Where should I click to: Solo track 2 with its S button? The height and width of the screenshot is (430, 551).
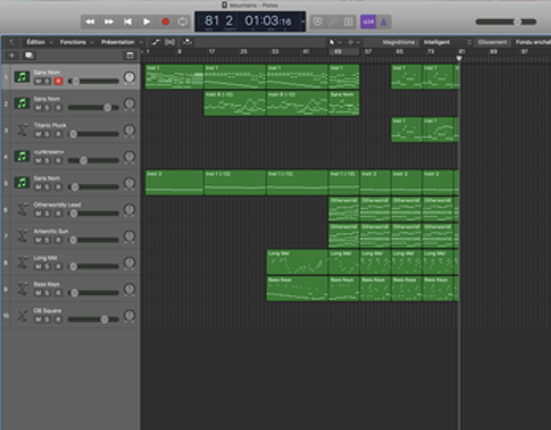[48, 108]
